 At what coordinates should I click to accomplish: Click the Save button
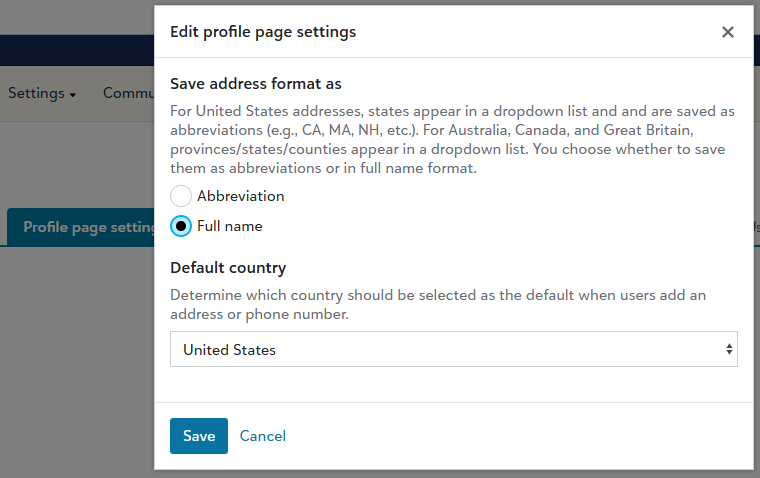point(199,436)
